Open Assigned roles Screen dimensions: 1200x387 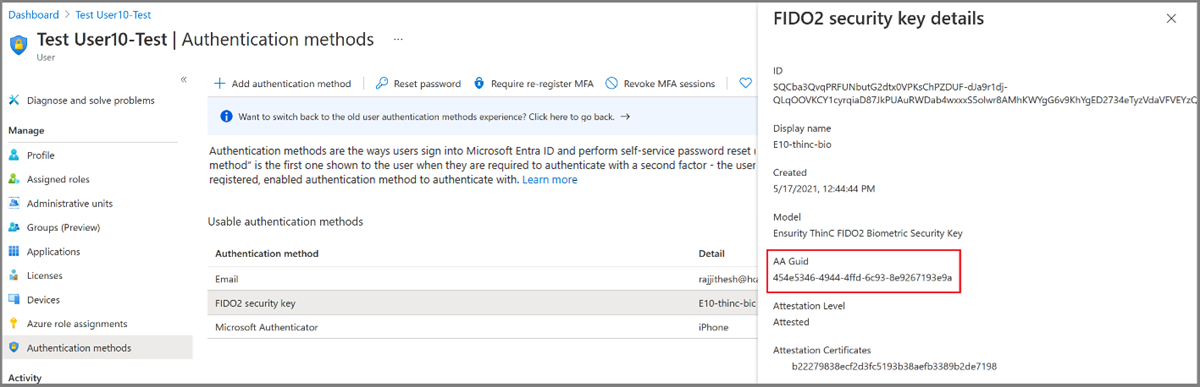[x=58, y=179]
